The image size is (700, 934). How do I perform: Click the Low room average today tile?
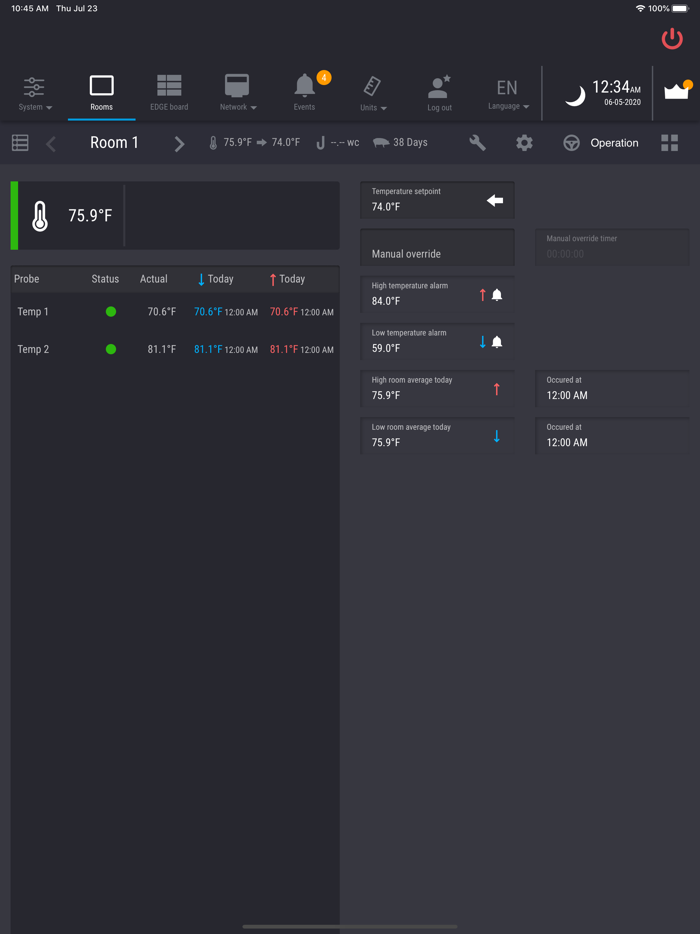point(437,435)
